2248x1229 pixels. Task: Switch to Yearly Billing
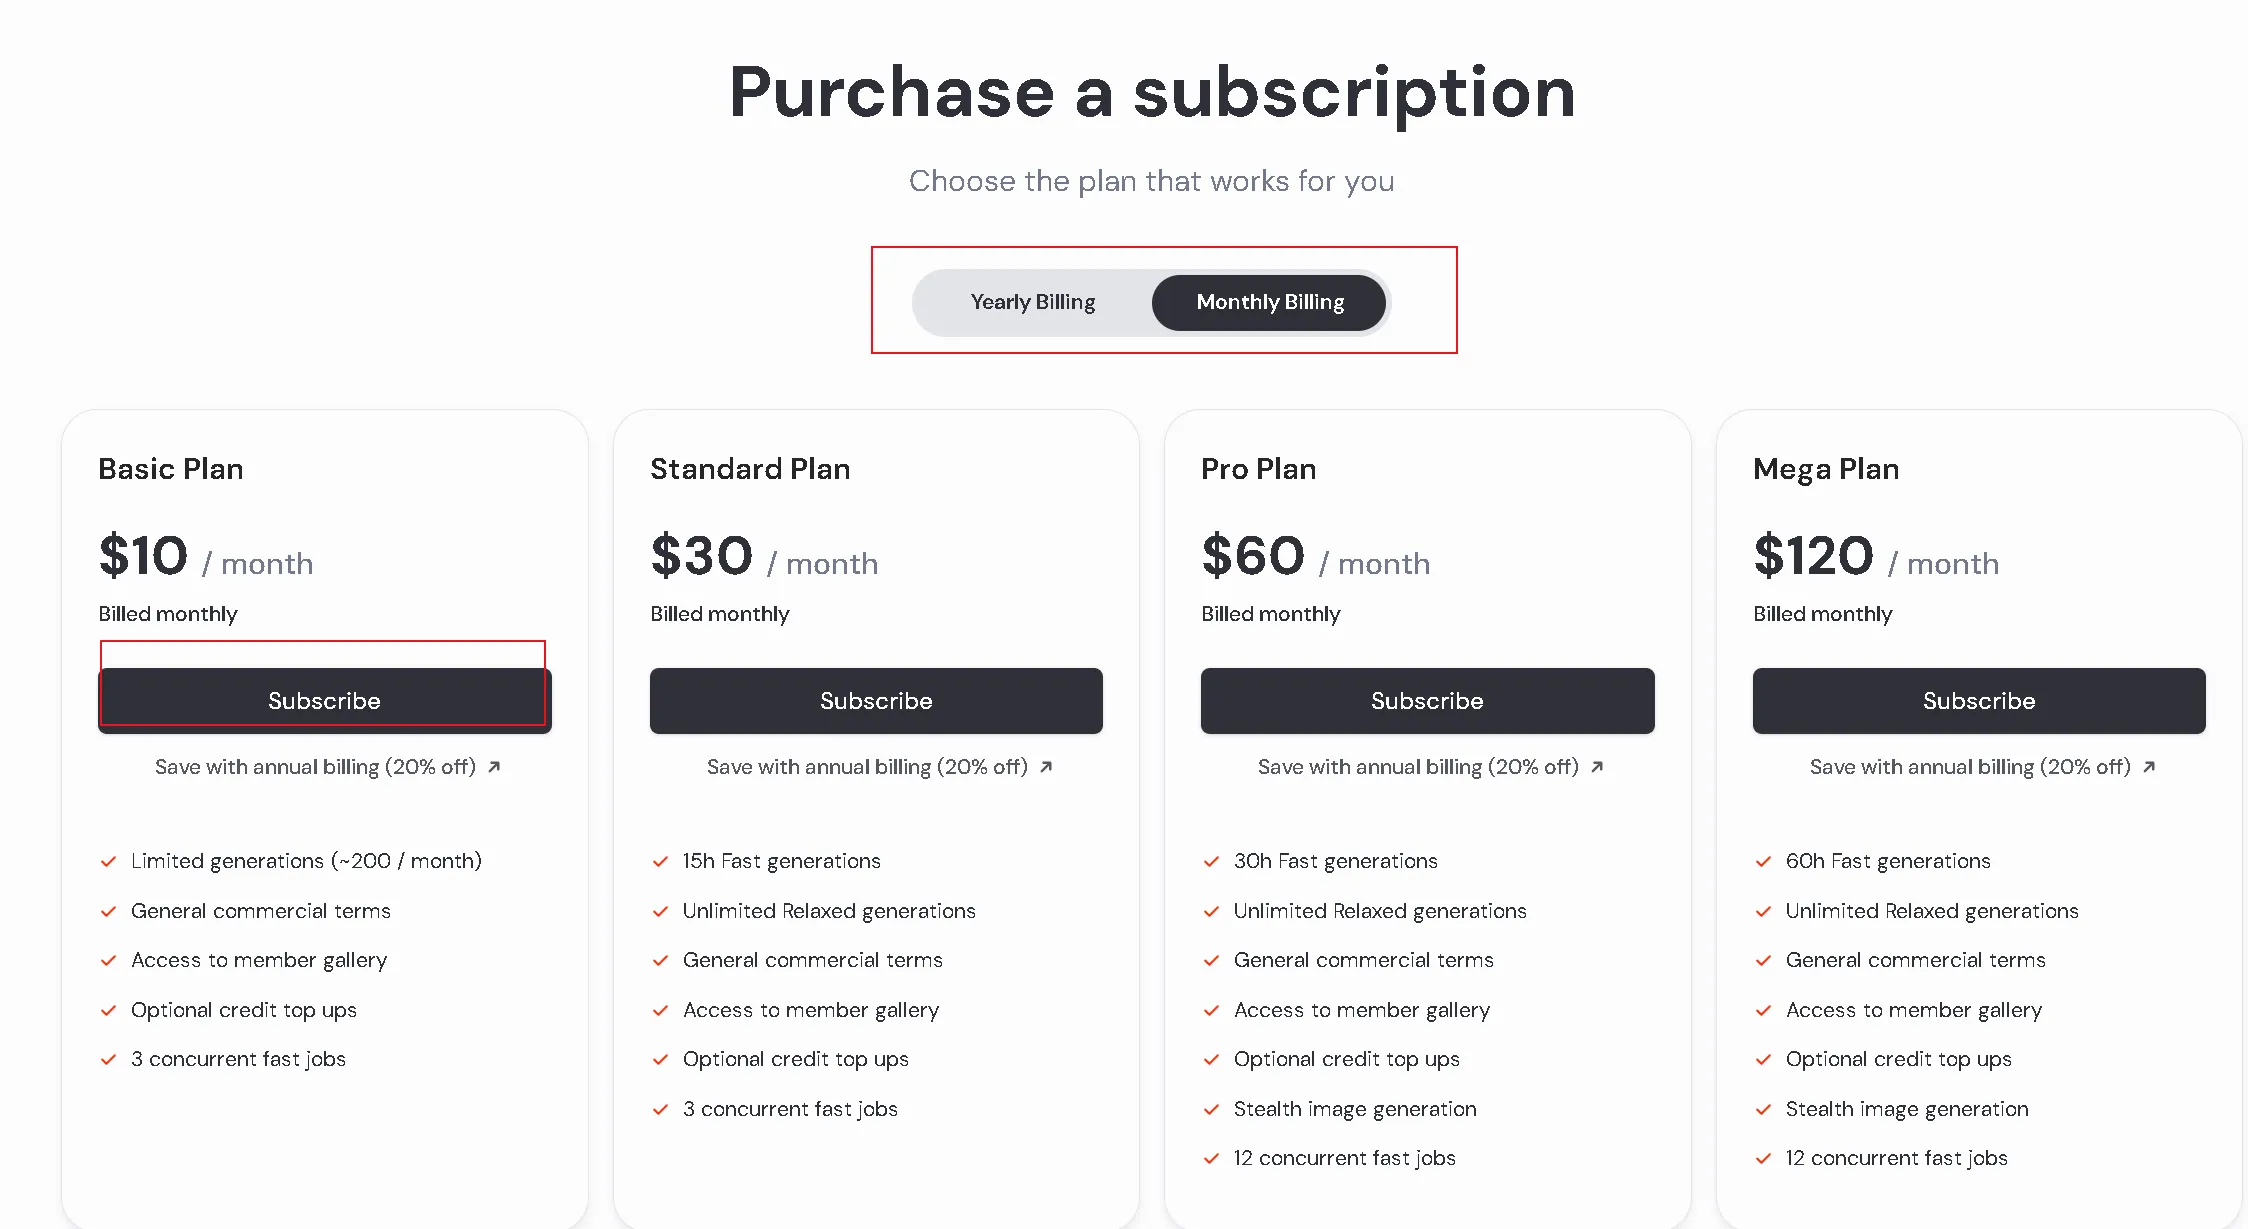click(1032, 302)
